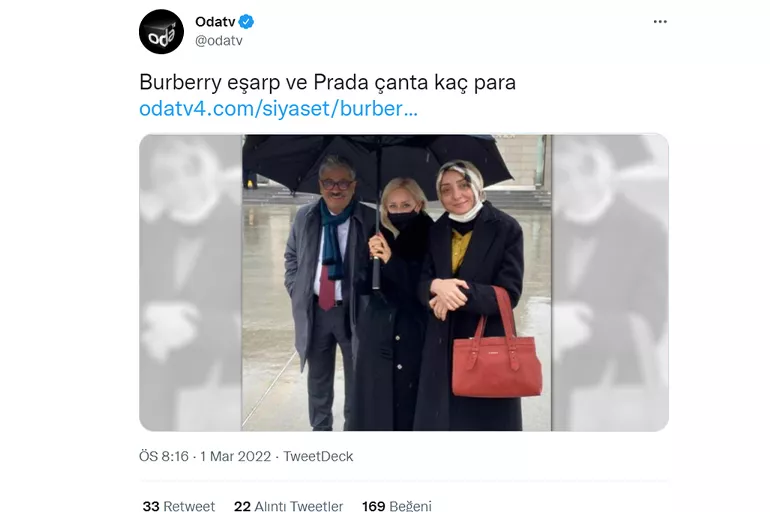View the 33 Retweet list
The width and height of the screenshot is (770, 512).
[179, 506]
